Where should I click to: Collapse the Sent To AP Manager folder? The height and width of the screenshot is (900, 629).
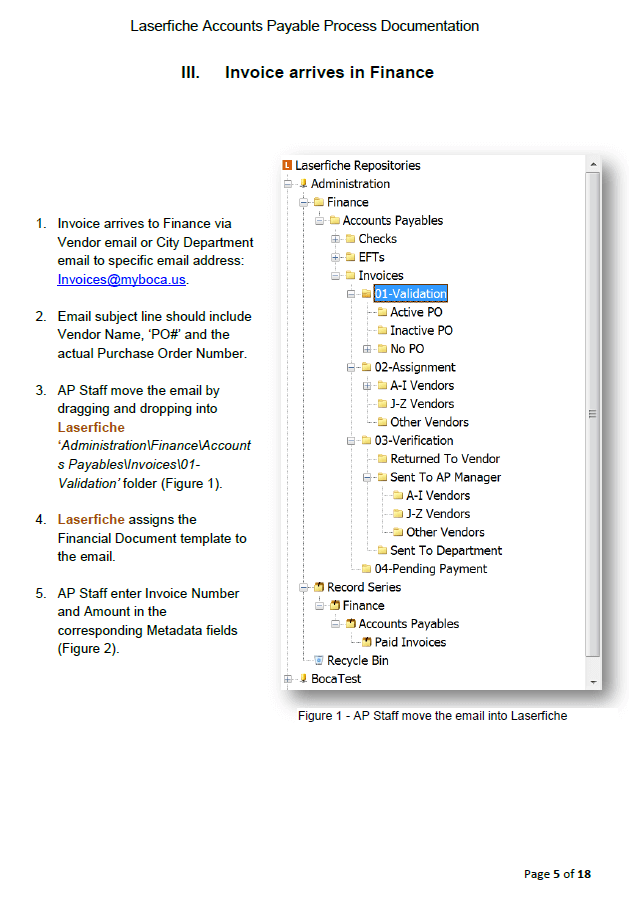pyautogui.click(x=367, y=478)
